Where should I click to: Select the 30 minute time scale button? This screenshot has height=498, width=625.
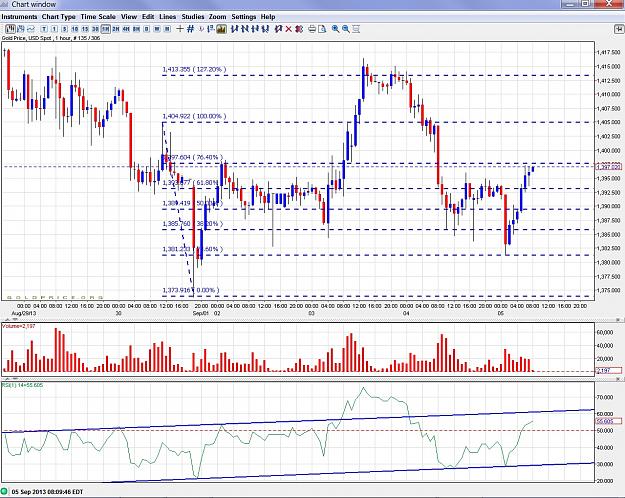point(95,29)
